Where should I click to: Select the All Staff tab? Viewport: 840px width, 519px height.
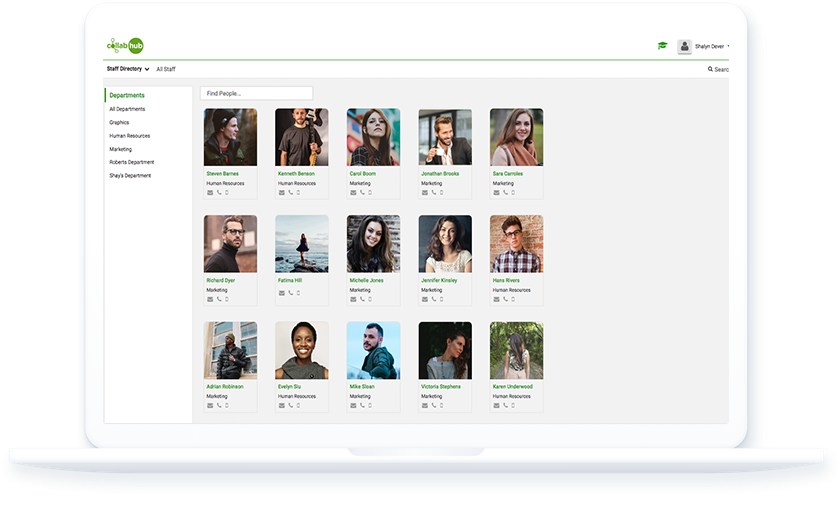pos(166,69)
